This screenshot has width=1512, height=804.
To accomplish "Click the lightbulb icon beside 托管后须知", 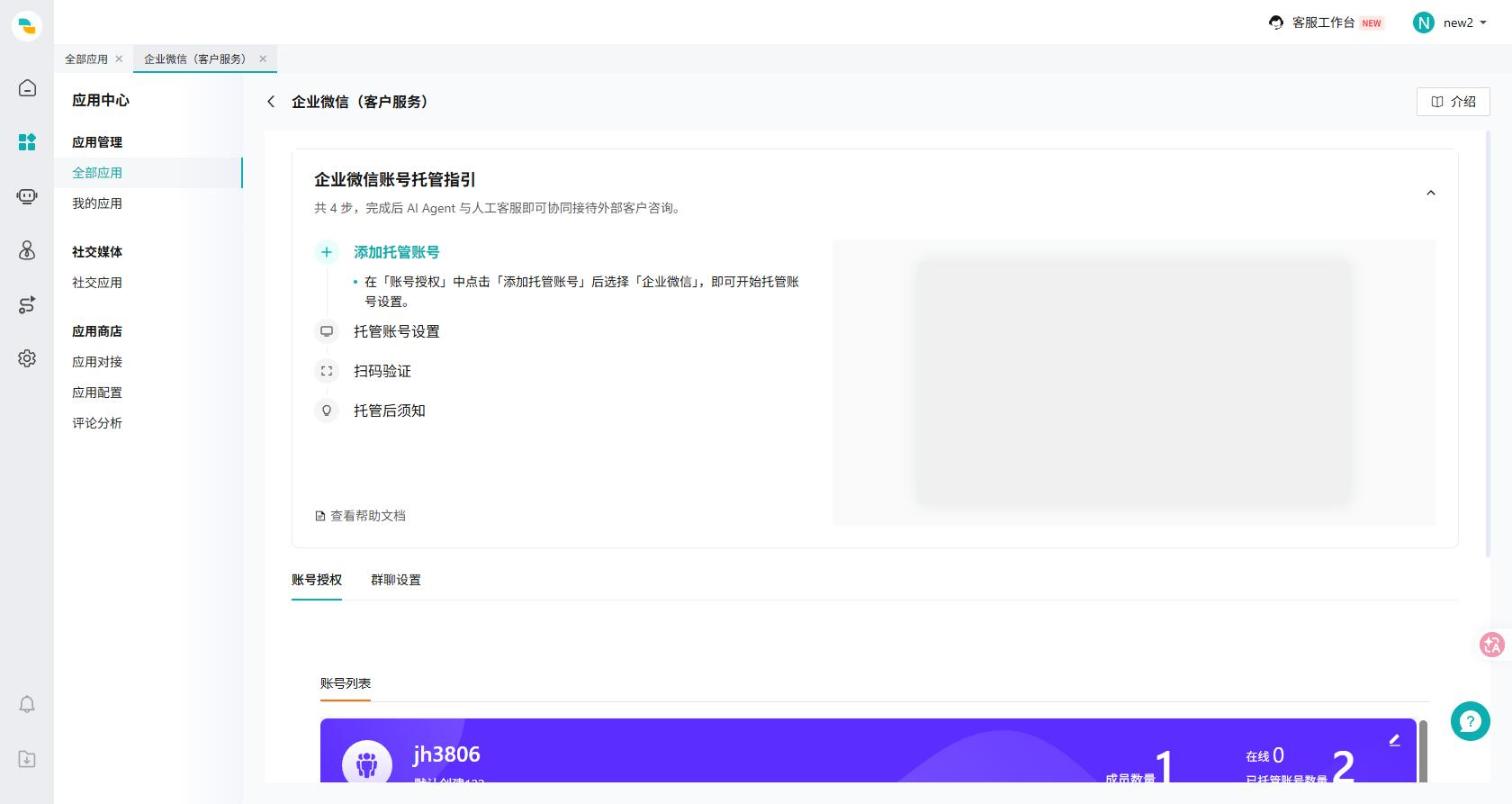I will point(326,410).
